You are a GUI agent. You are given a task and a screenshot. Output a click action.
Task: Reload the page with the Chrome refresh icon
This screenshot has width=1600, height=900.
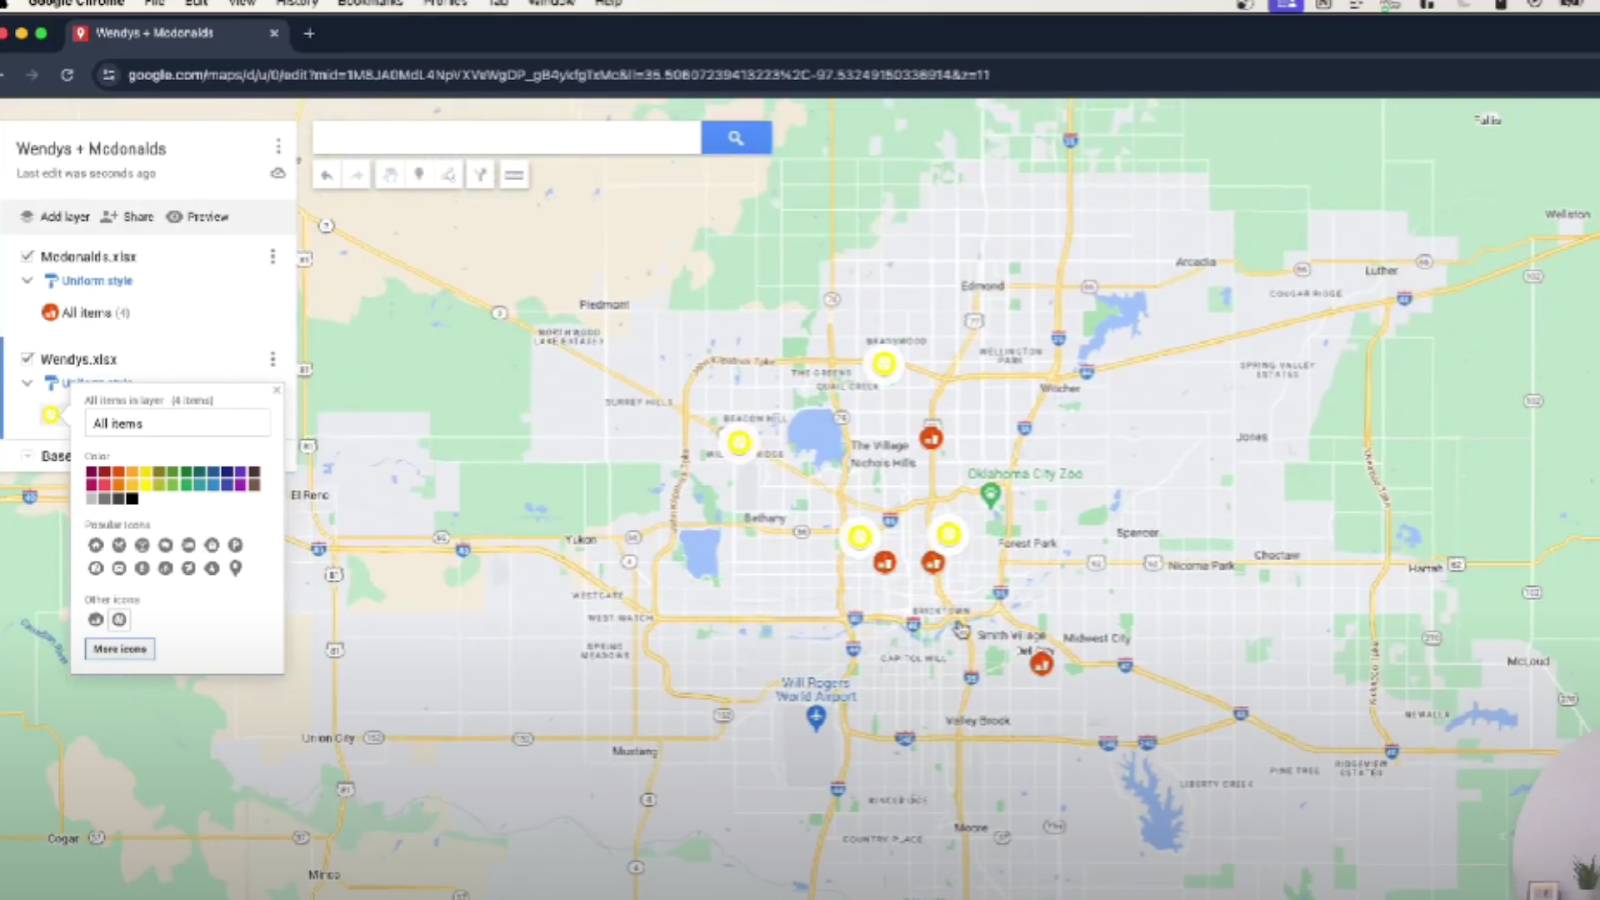(x=67, y=74)
